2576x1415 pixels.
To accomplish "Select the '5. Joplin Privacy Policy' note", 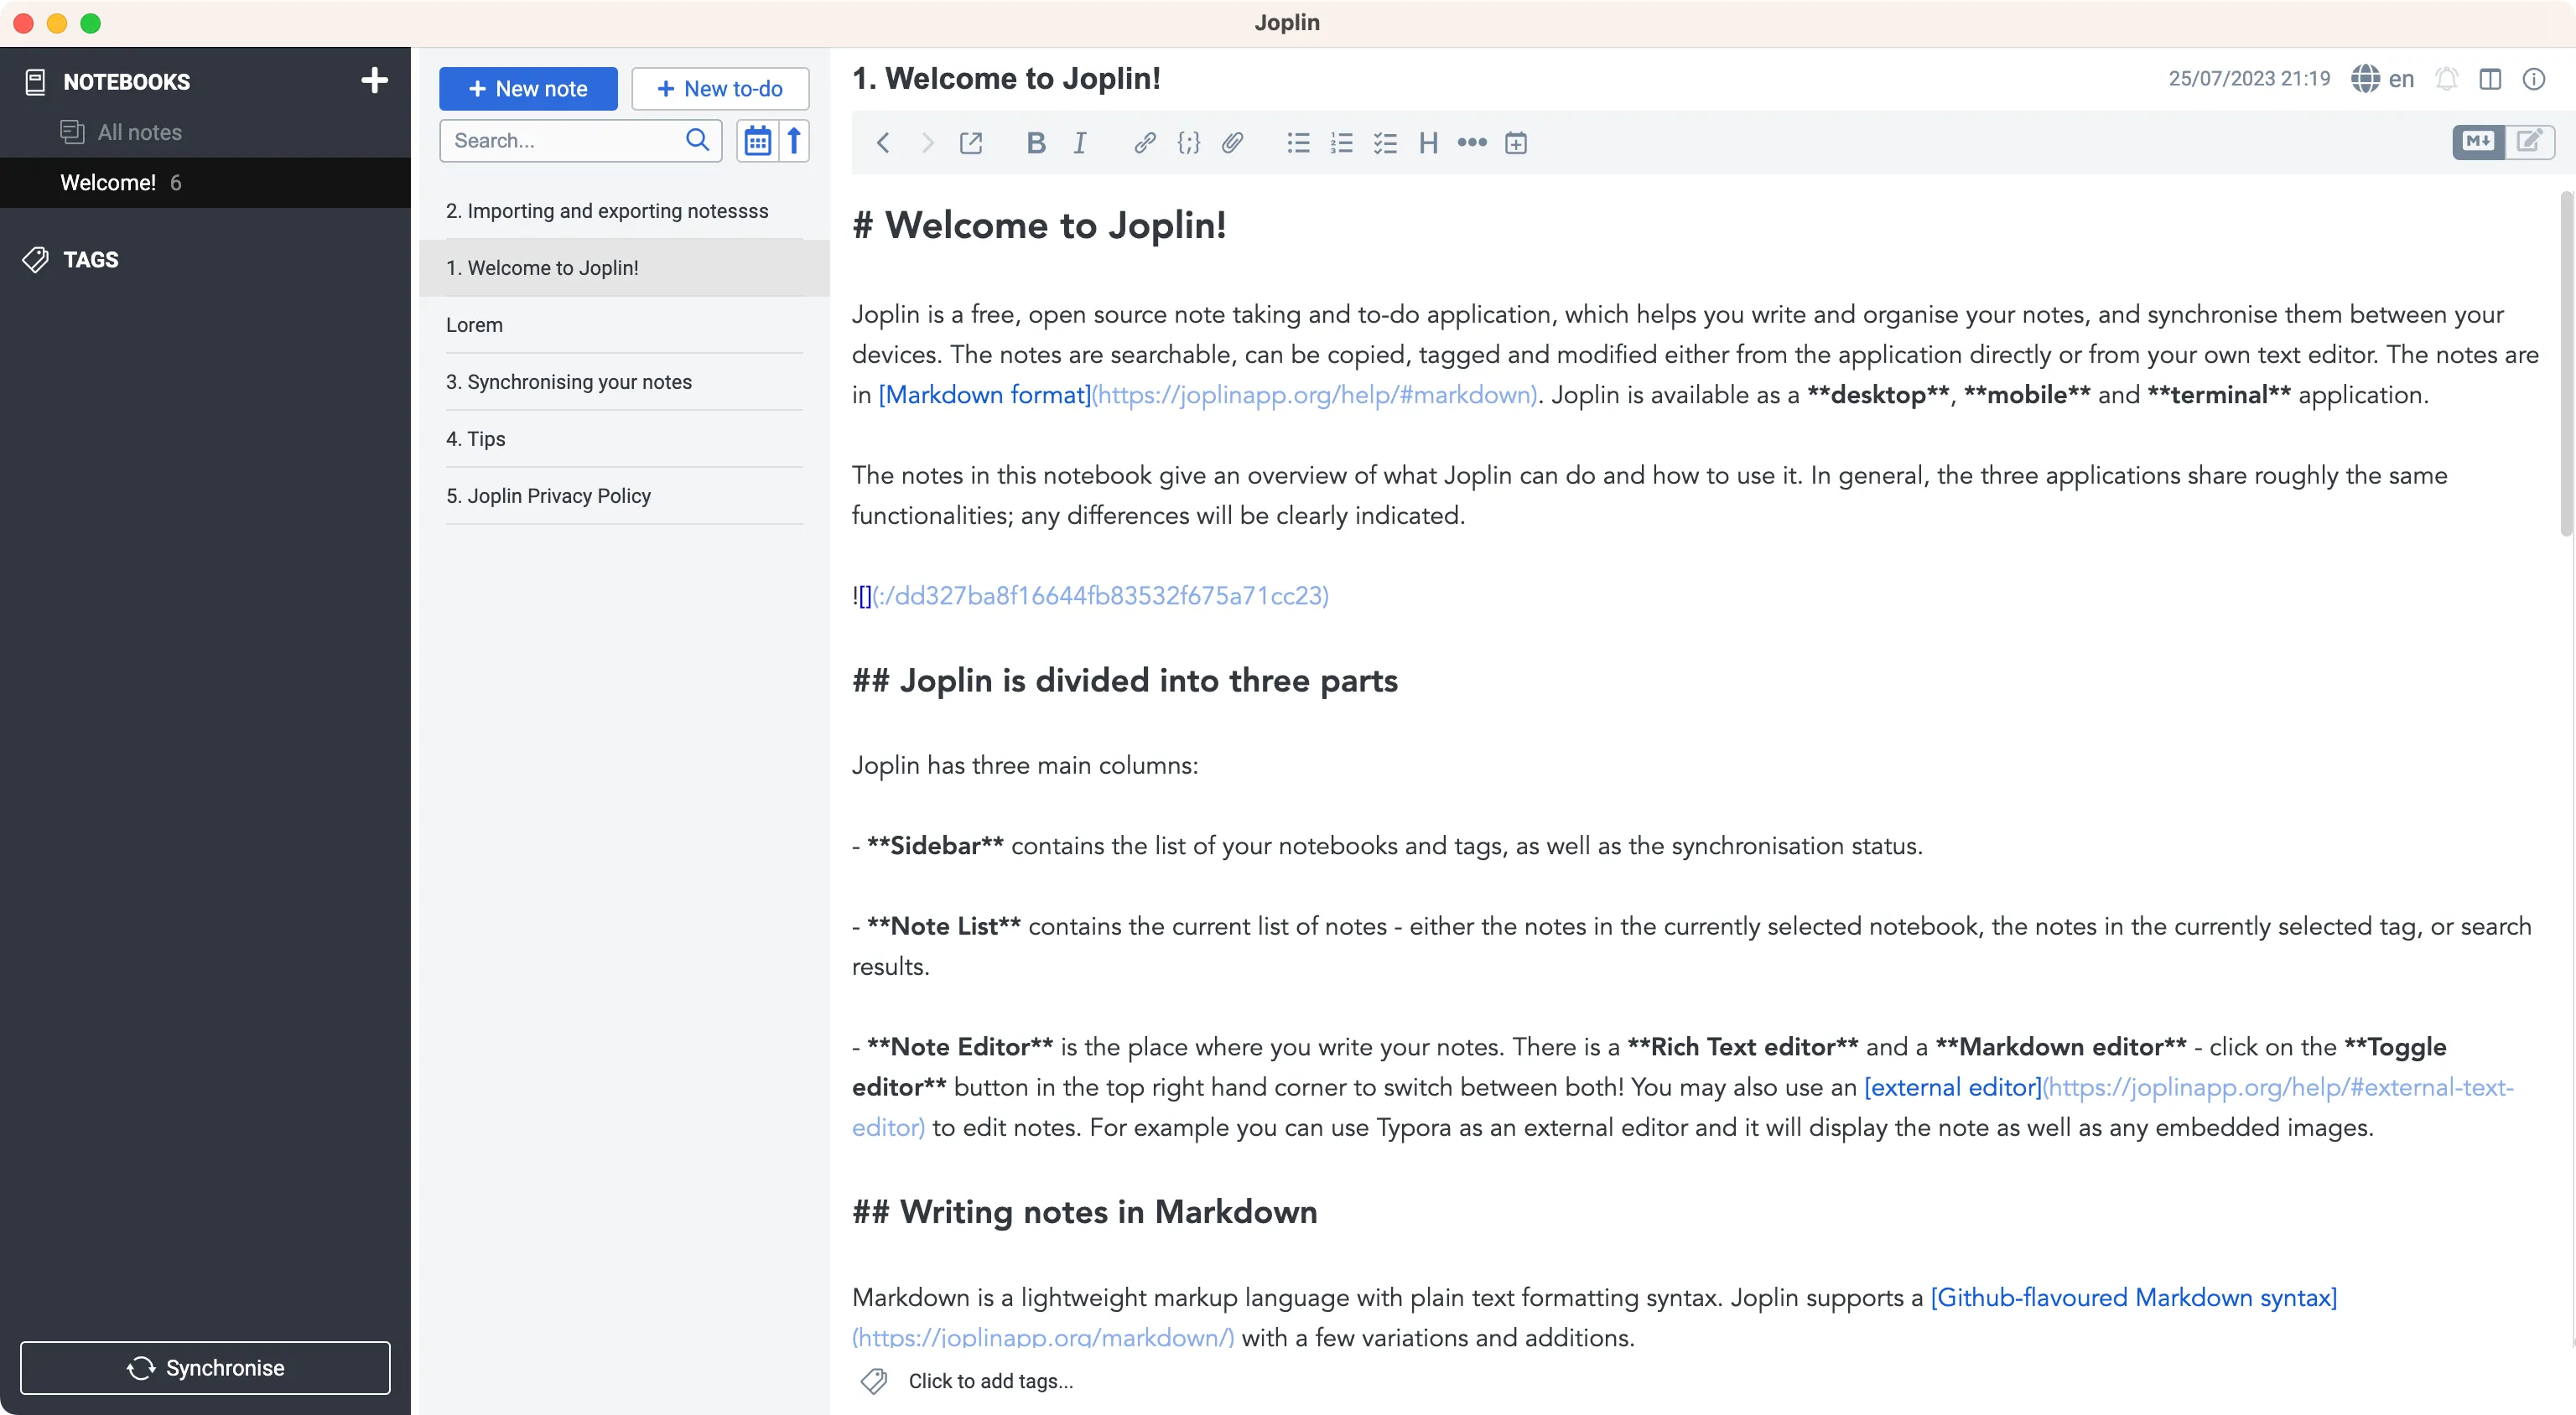I will (548, 495).
